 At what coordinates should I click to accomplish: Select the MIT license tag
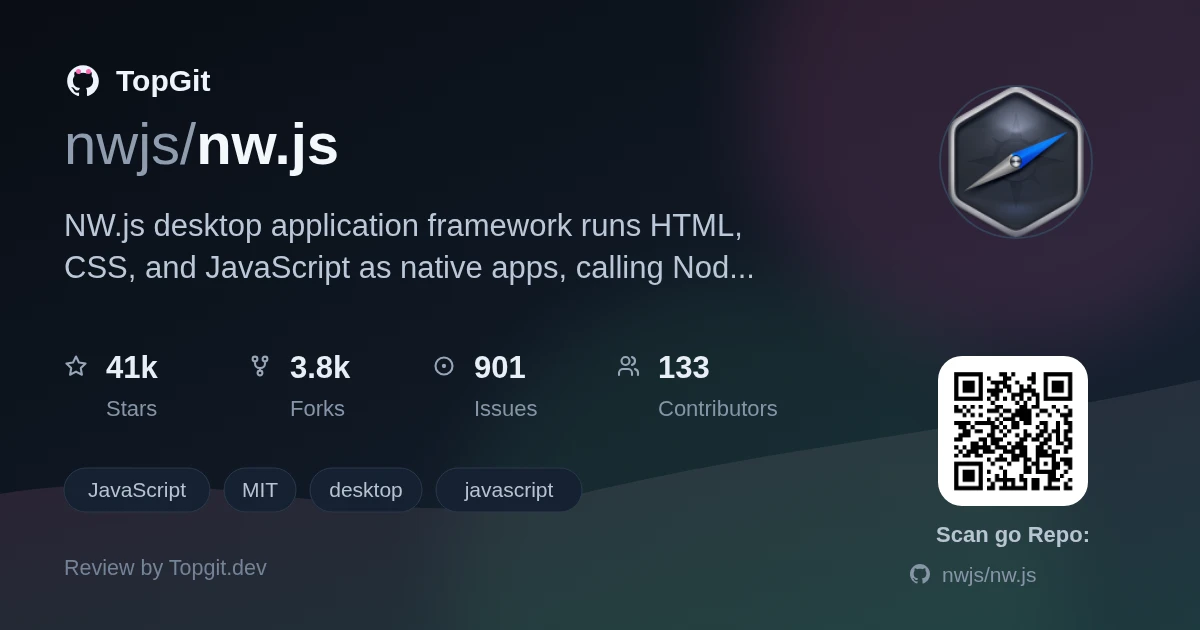click(x=260, y=490)
